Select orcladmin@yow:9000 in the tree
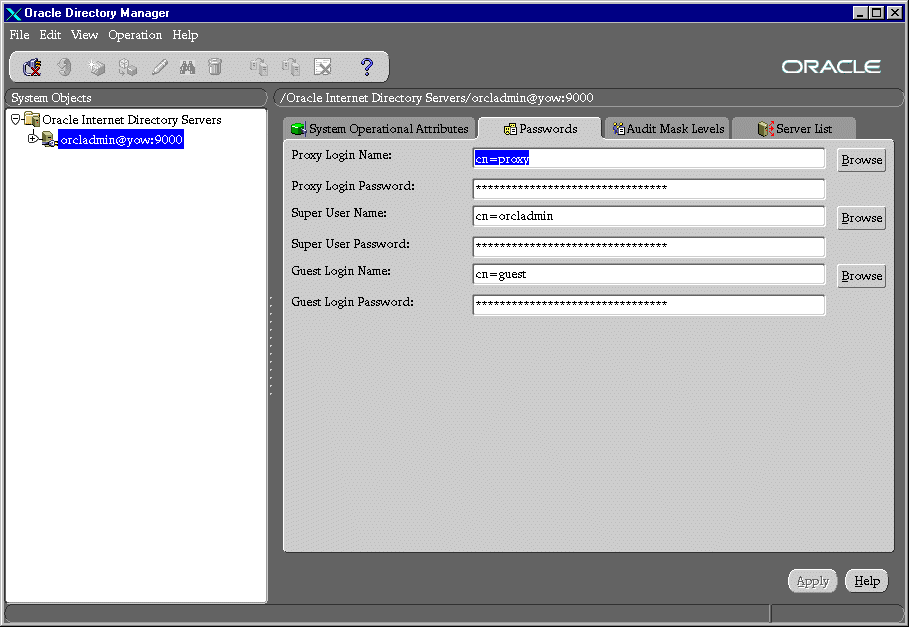Screen dimensions: 909x627 coord(121,140)
